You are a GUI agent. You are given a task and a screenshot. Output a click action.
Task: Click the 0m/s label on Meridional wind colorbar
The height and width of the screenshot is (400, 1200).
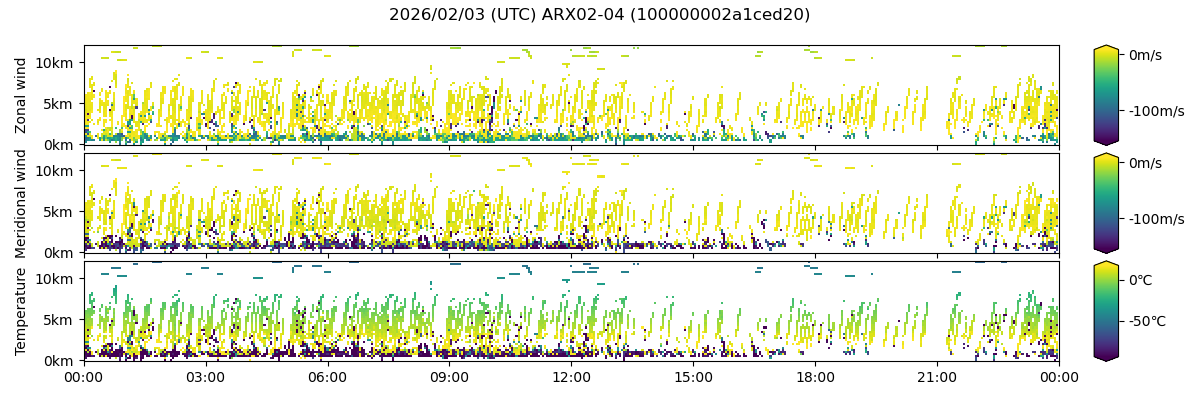(1145, 163)
